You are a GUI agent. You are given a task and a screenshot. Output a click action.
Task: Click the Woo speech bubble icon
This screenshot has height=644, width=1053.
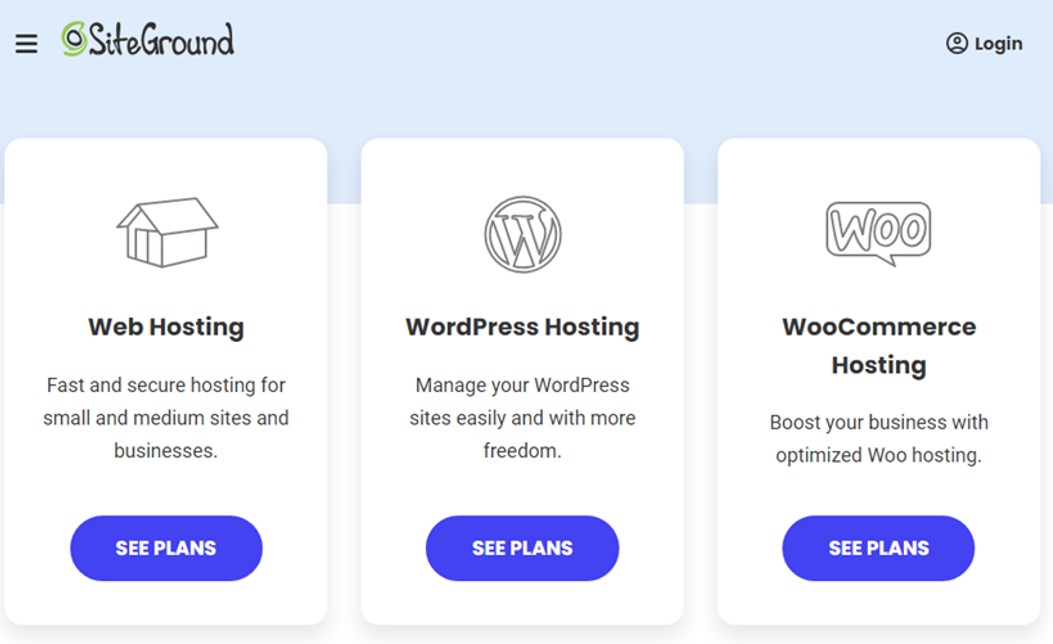point(878,233)
